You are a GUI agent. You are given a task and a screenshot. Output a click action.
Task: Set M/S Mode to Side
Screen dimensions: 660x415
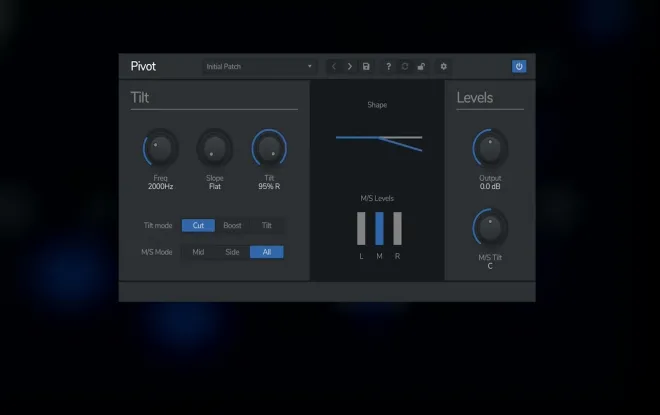232,252
